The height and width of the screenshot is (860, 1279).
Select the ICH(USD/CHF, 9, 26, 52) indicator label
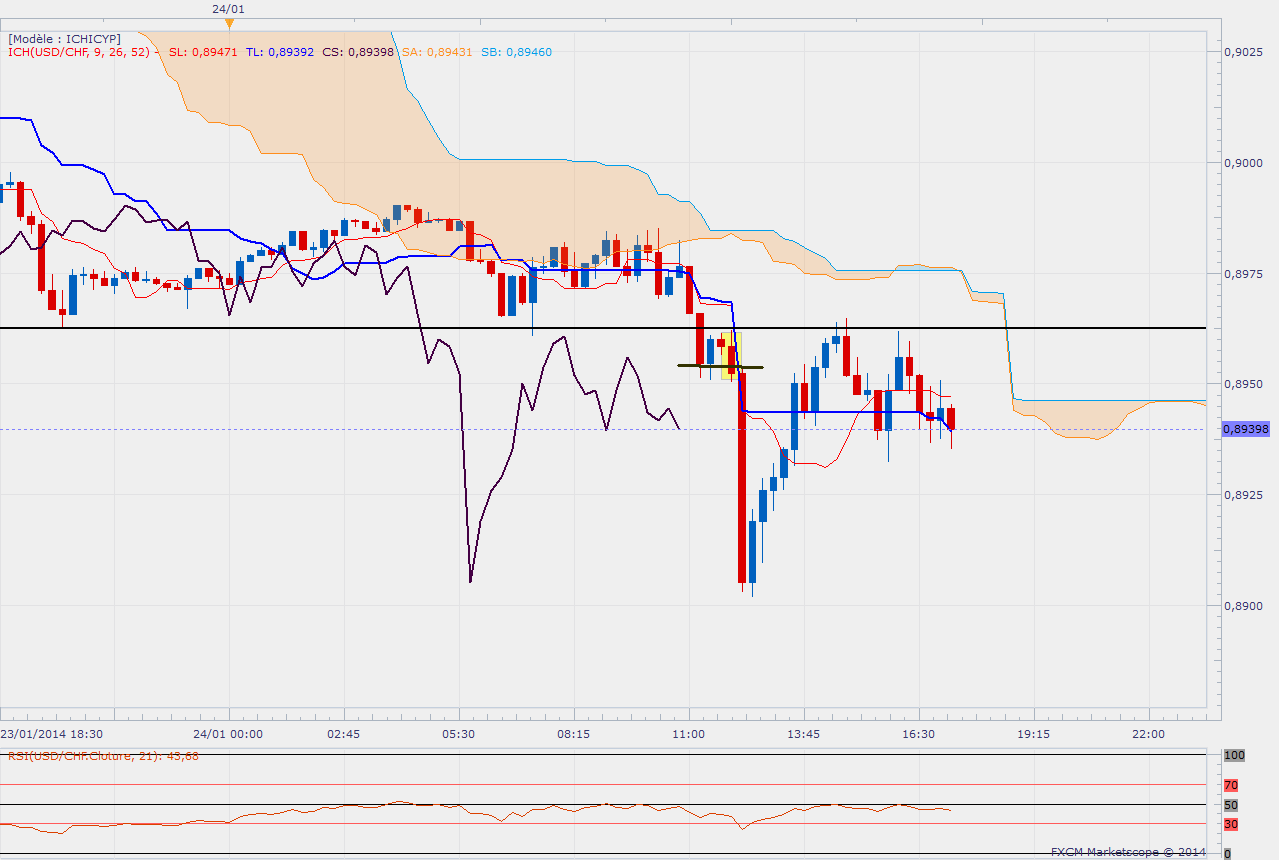[80, 52]
